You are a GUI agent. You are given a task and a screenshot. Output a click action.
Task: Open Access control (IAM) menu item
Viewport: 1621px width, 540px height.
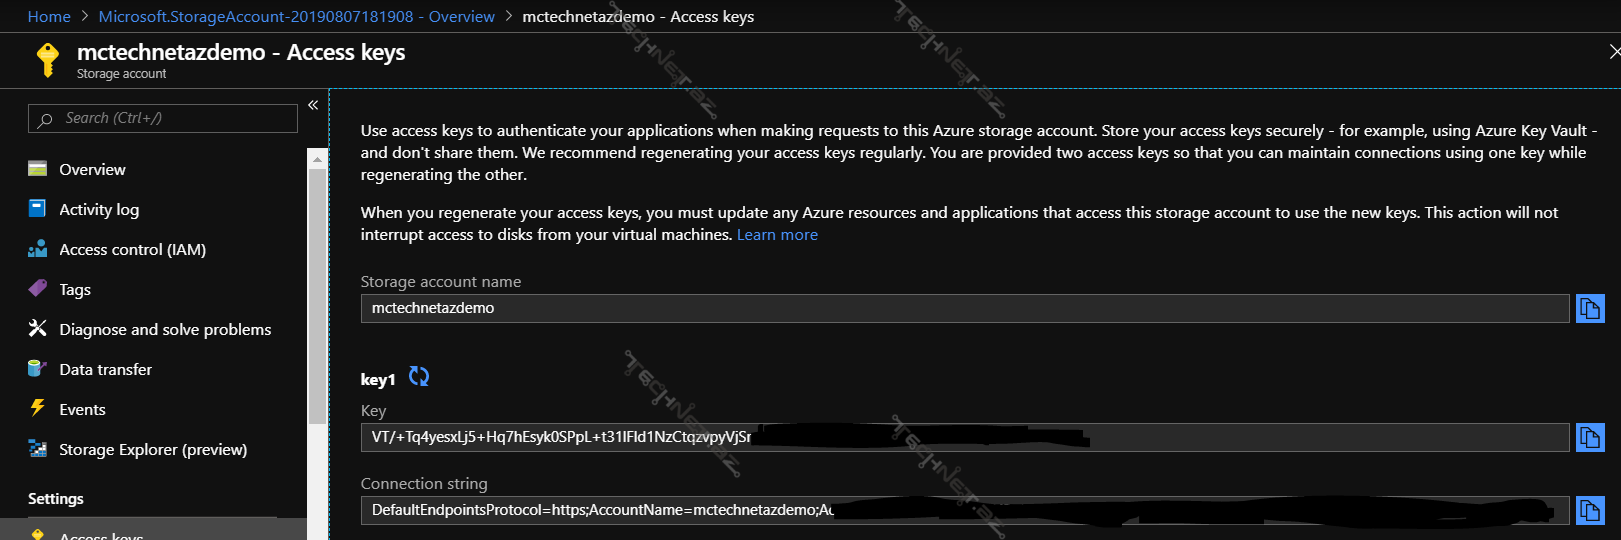click(x=132, y=249)
